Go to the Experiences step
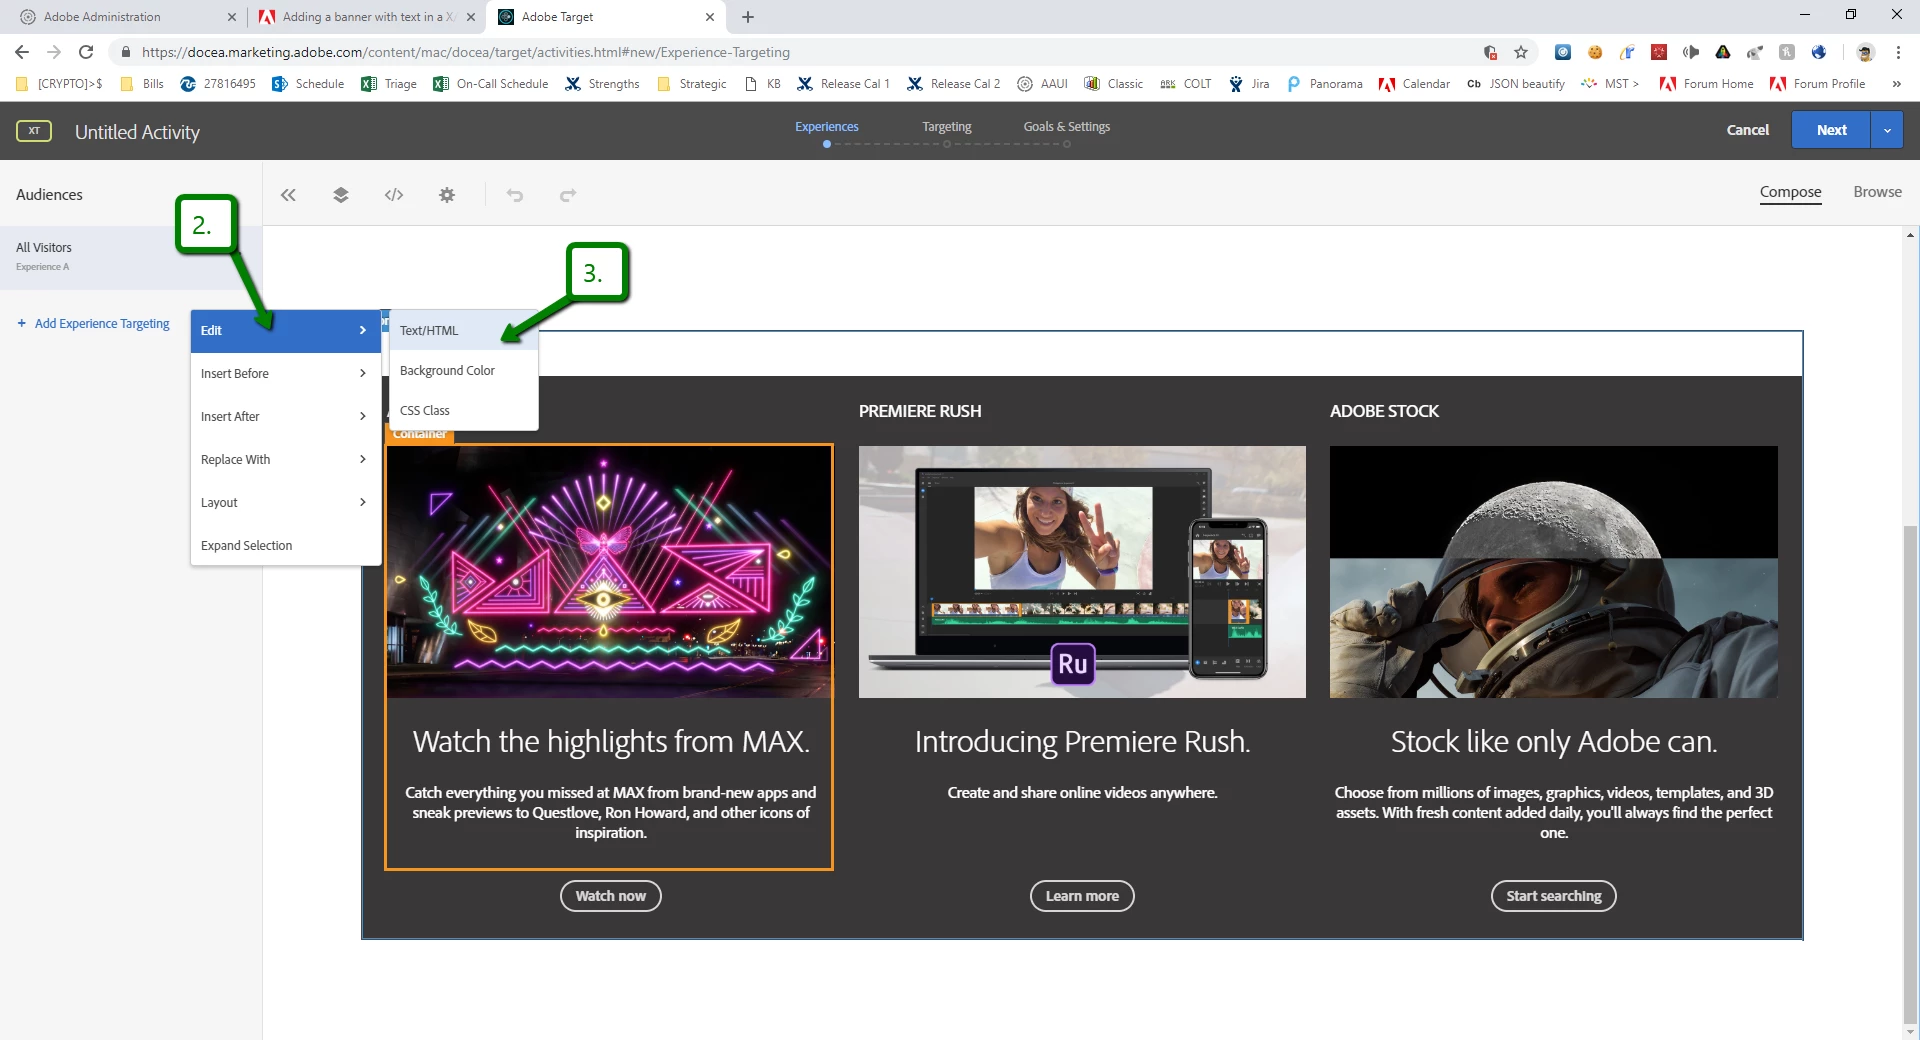 click(826, 127)
